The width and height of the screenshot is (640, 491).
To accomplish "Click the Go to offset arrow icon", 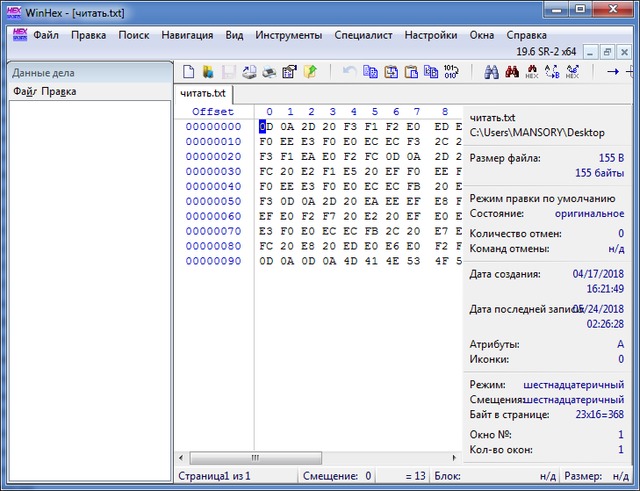I will 613,72.
